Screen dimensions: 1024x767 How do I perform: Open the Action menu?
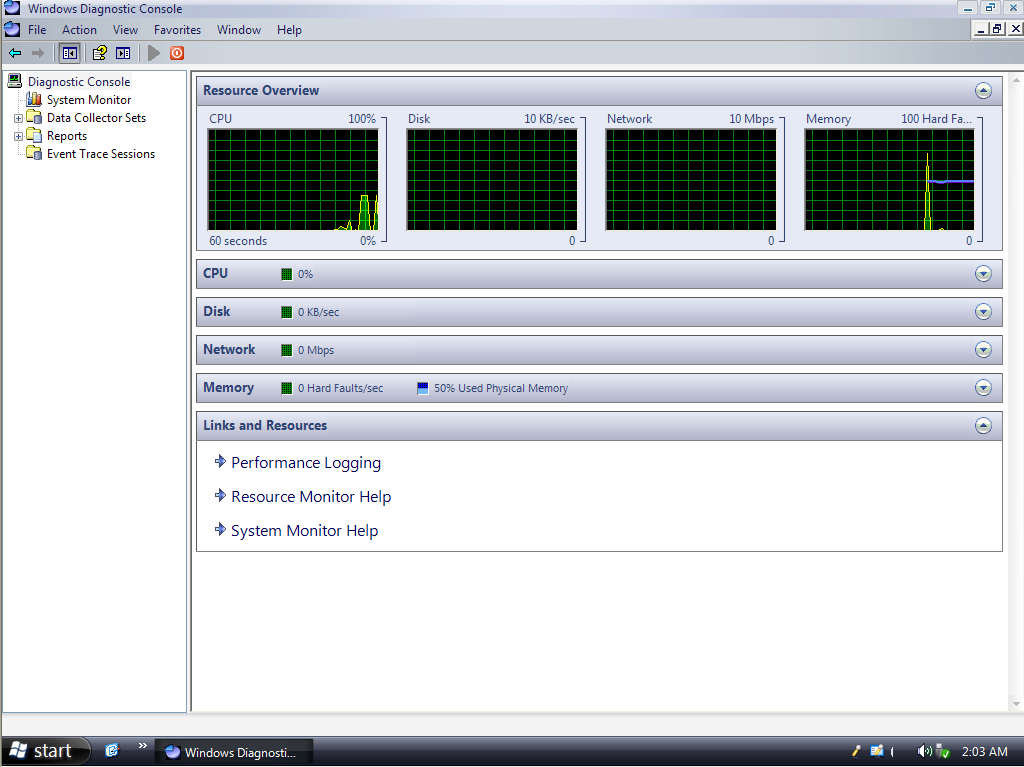(79, 30)
